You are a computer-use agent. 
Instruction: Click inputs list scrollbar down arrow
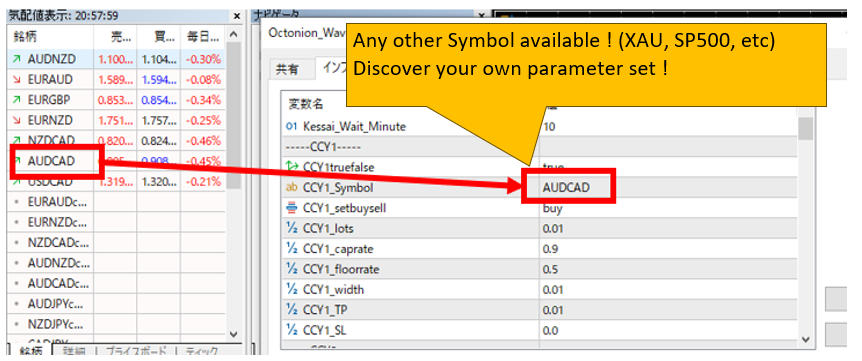[805, 340]
